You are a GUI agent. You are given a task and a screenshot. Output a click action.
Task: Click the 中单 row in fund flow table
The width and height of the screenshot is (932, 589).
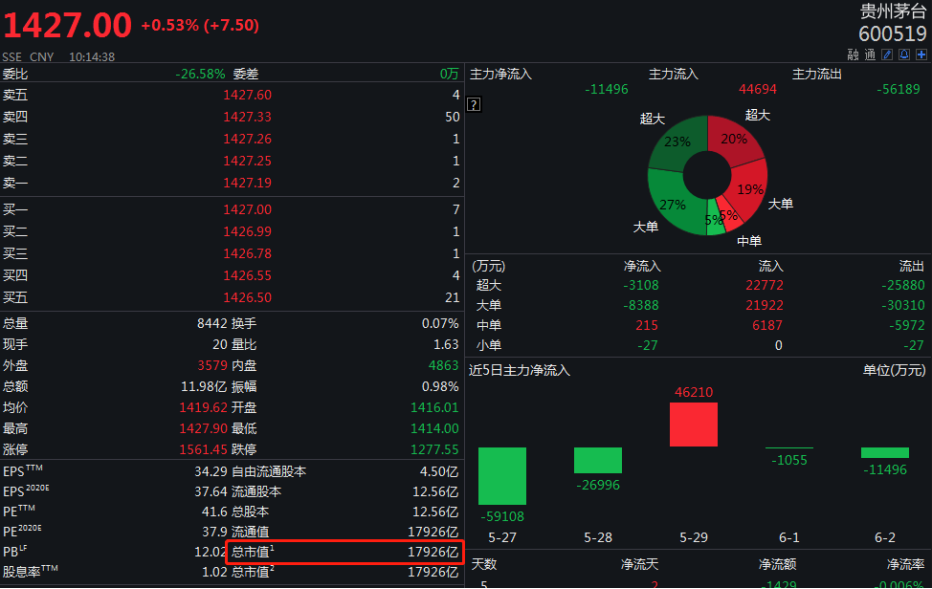coord(699,325)
